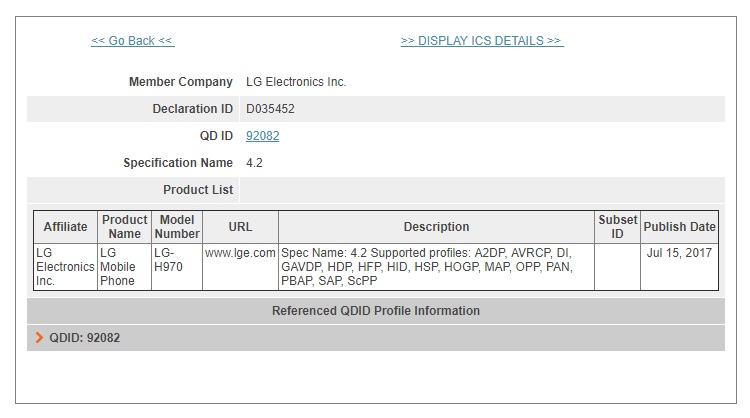Click the Jul 15, 2017 publish date
Screen dimensions: 750x418
(x=679, y=253)
